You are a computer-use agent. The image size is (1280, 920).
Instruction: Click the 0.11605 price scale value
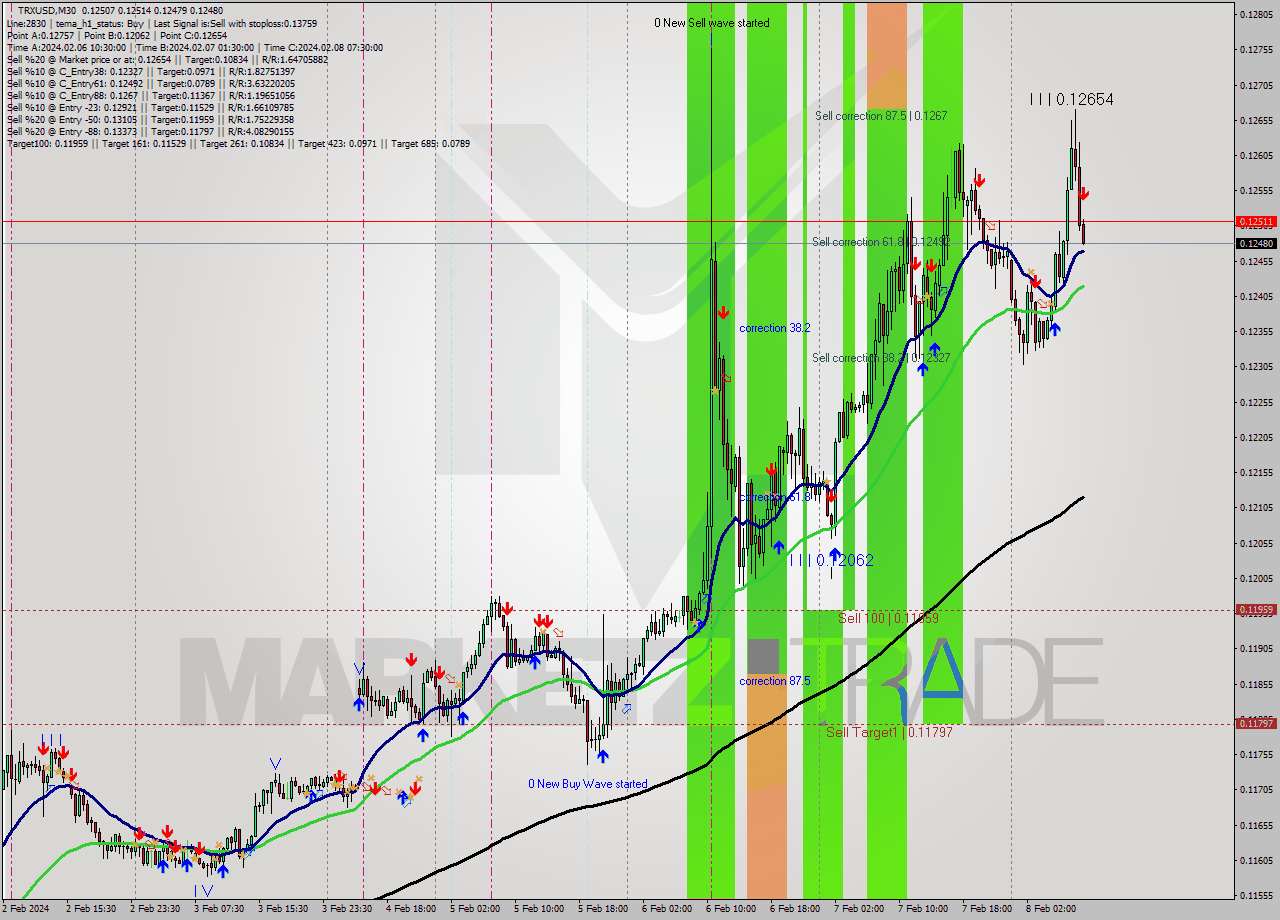[x=1256, y=860]
